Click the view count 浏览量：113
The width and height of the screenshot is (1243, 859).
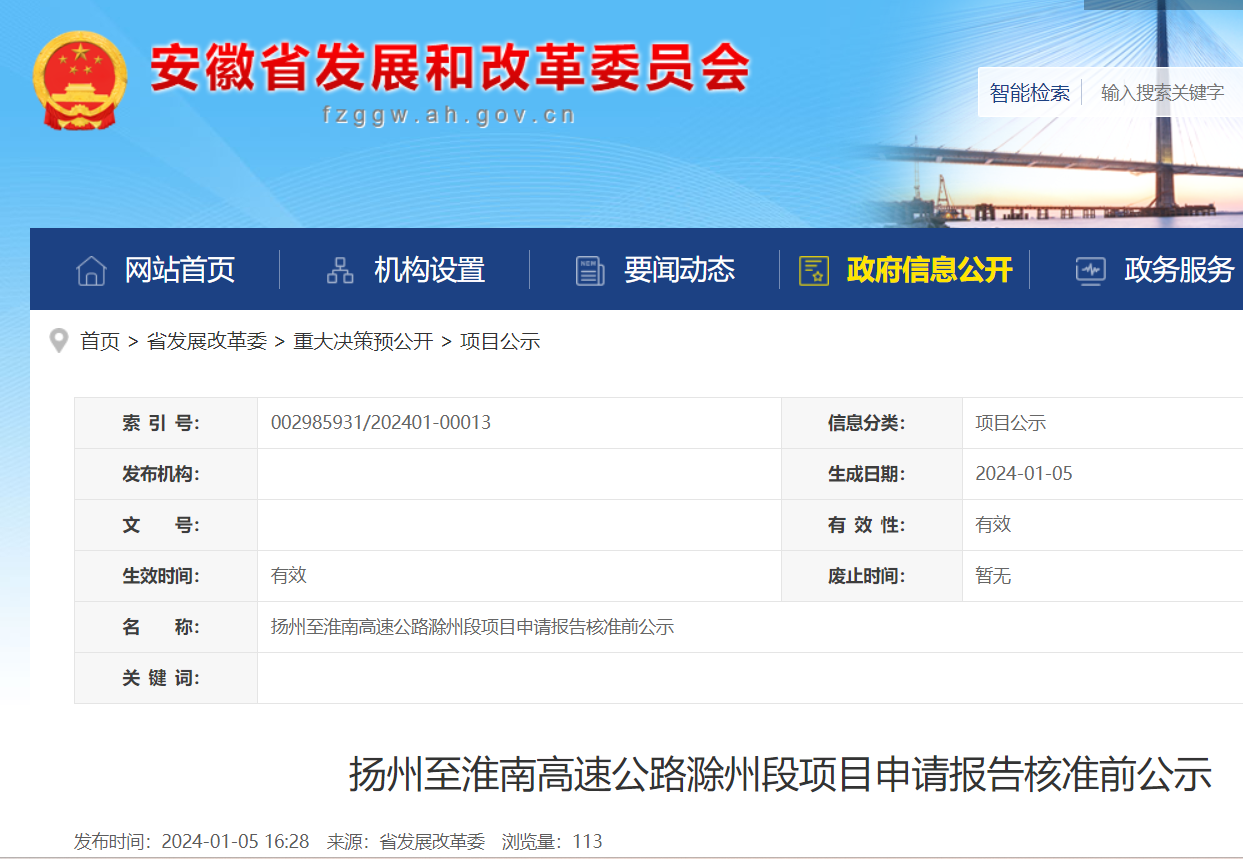pyautogui.click(x=552, y=842)
